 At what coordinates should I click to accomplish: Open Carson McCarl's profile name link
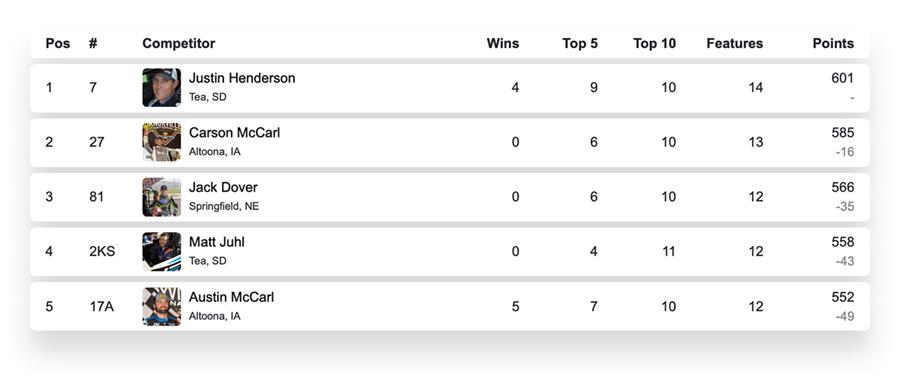pos(234,133)
